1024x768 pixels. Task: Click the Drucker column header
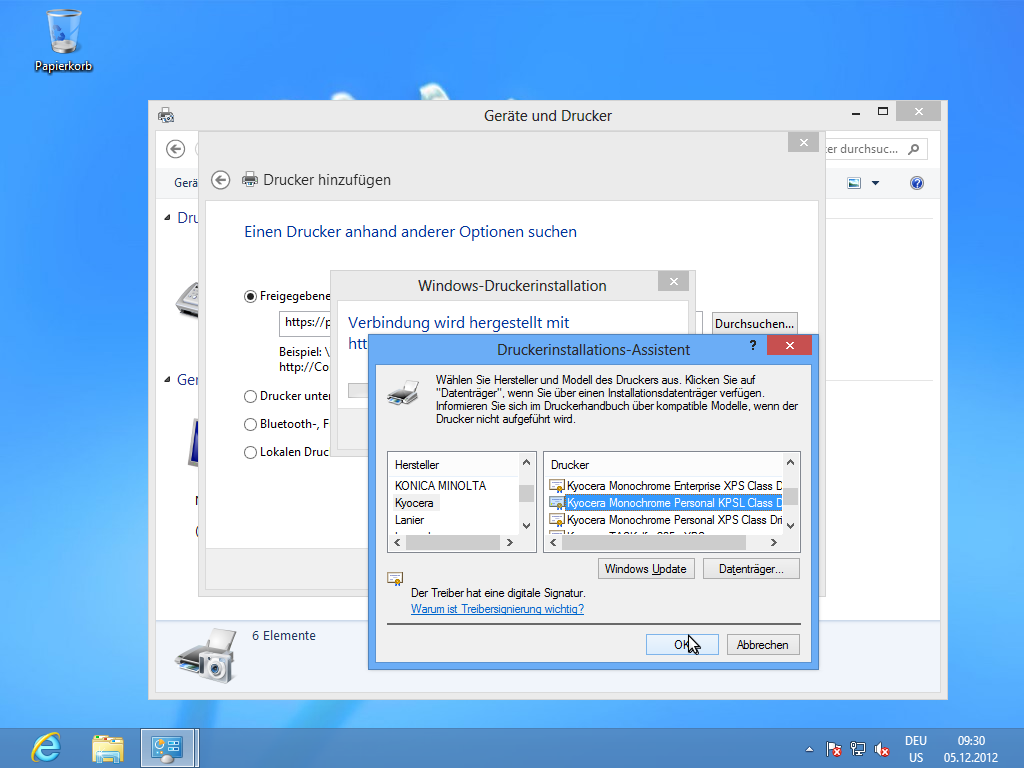pos(664,465)
